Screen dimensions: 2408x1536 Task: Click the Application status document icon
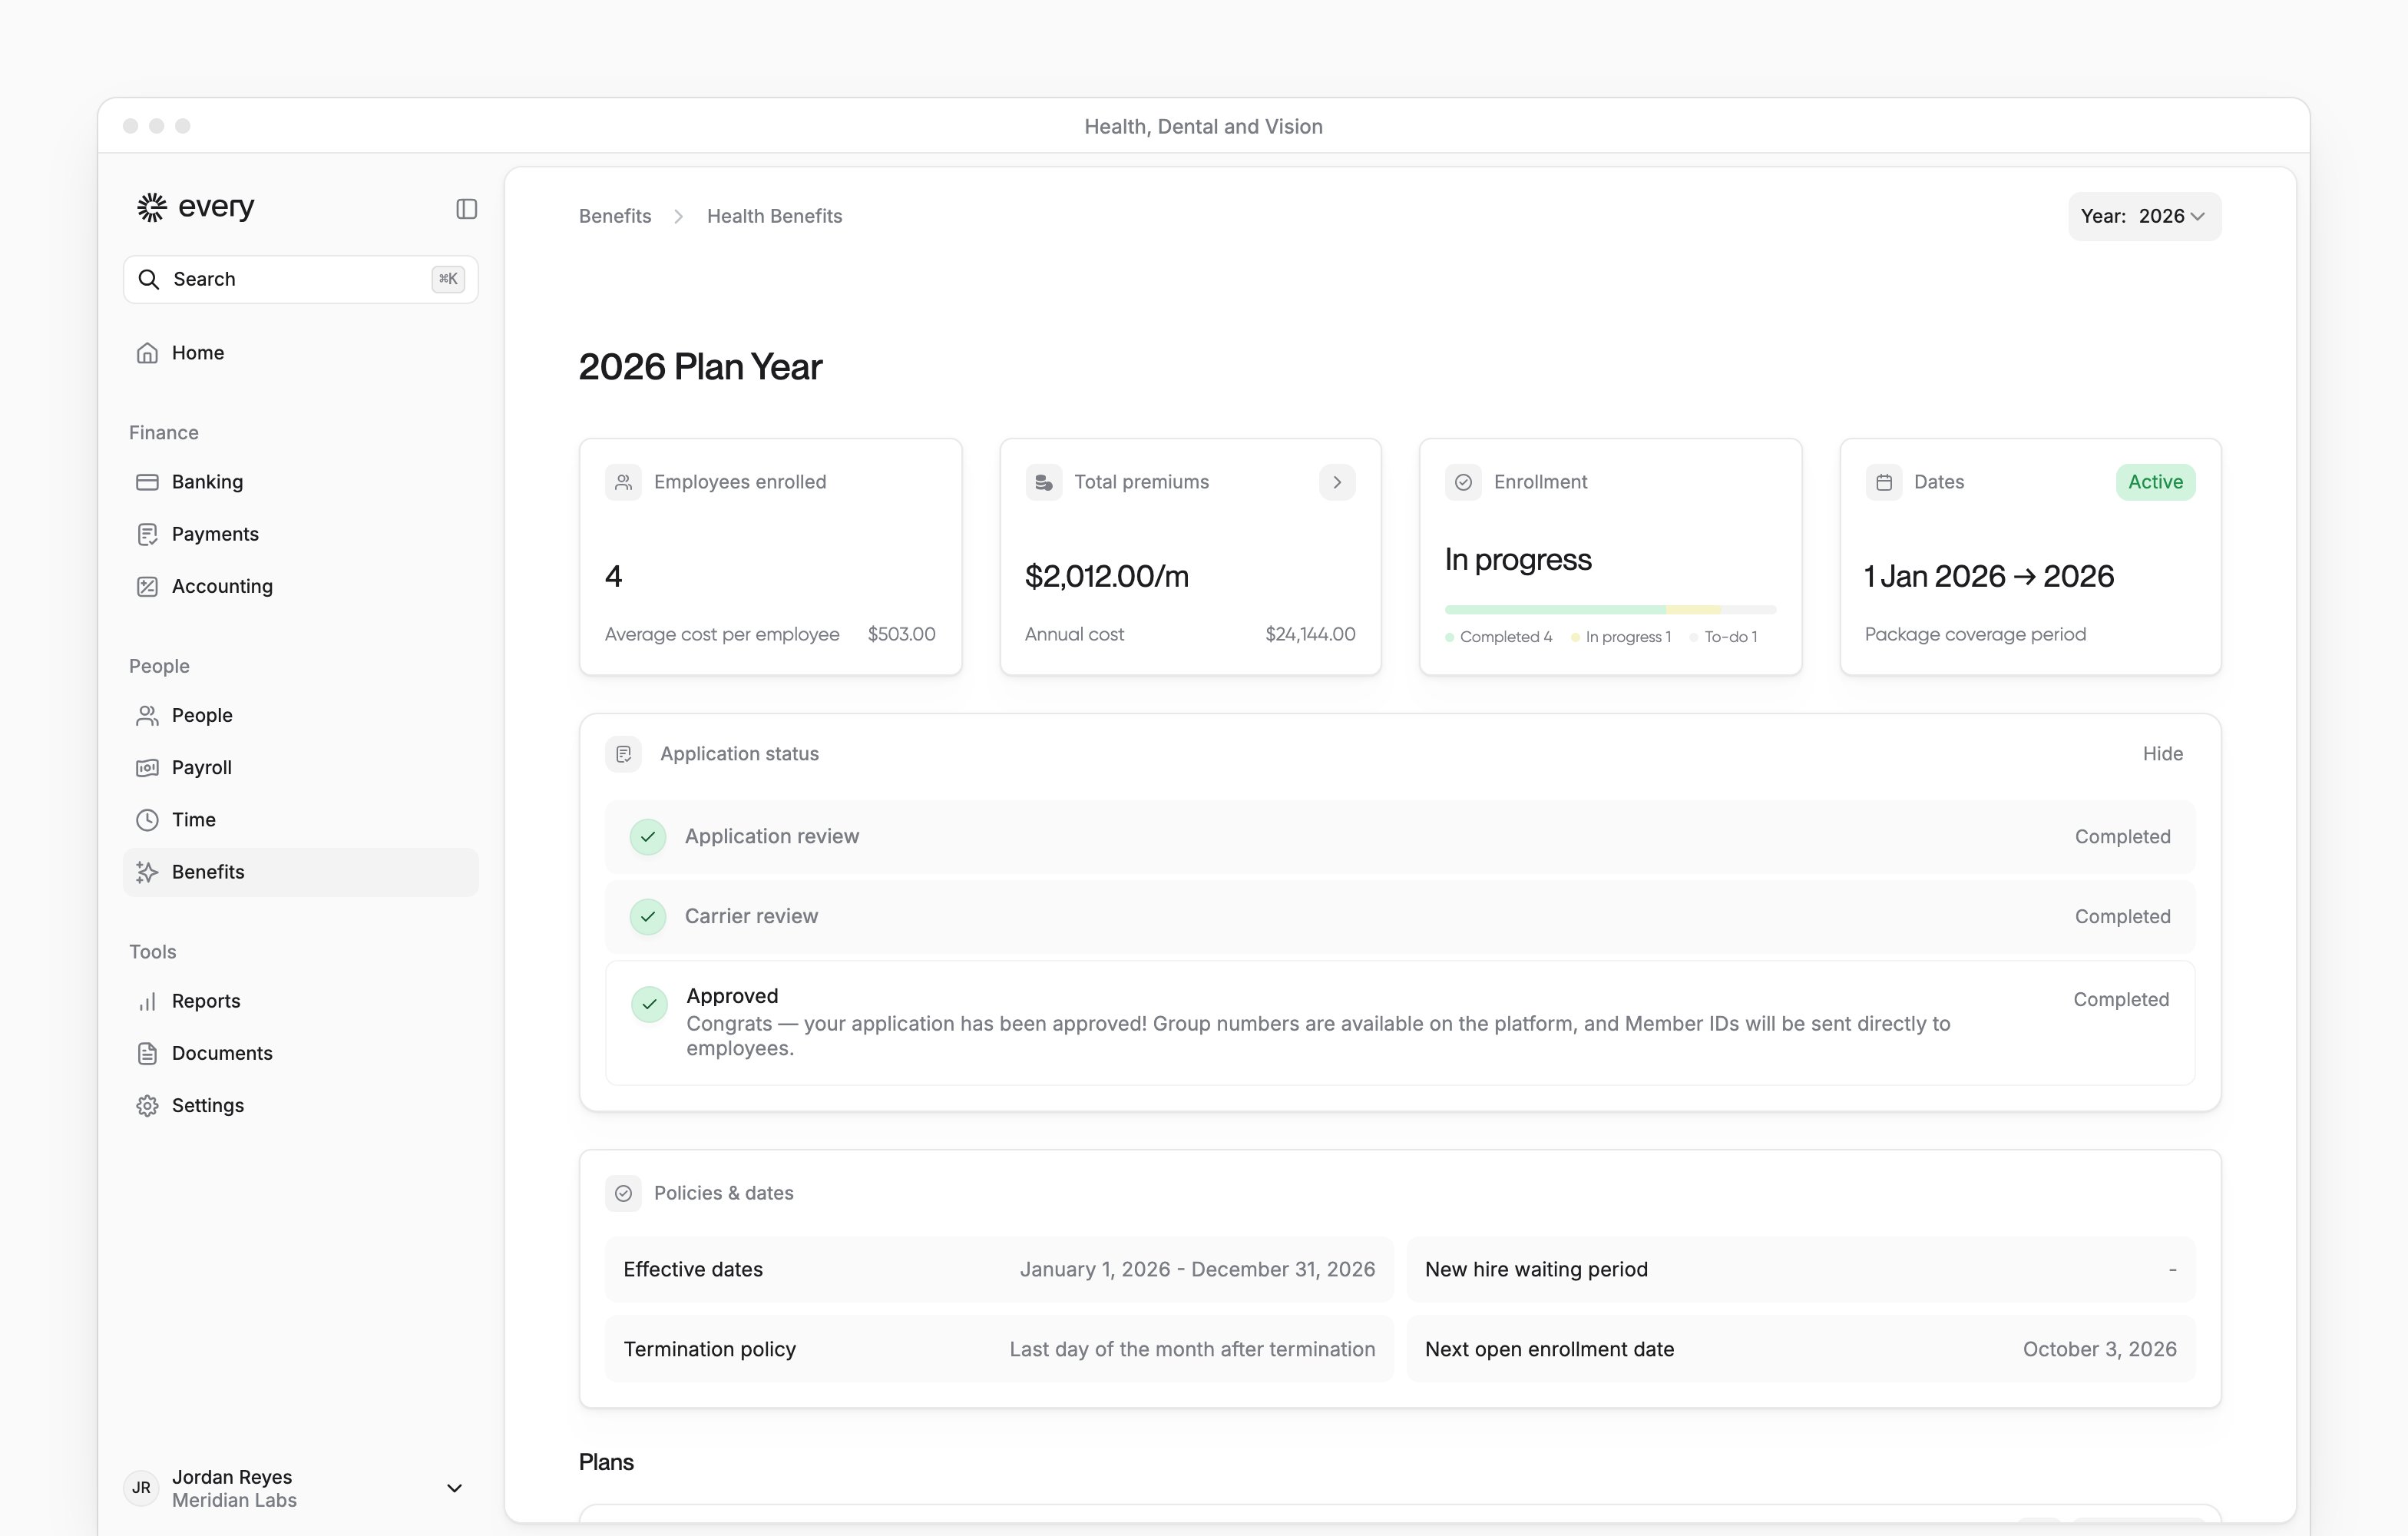point(623,754)
